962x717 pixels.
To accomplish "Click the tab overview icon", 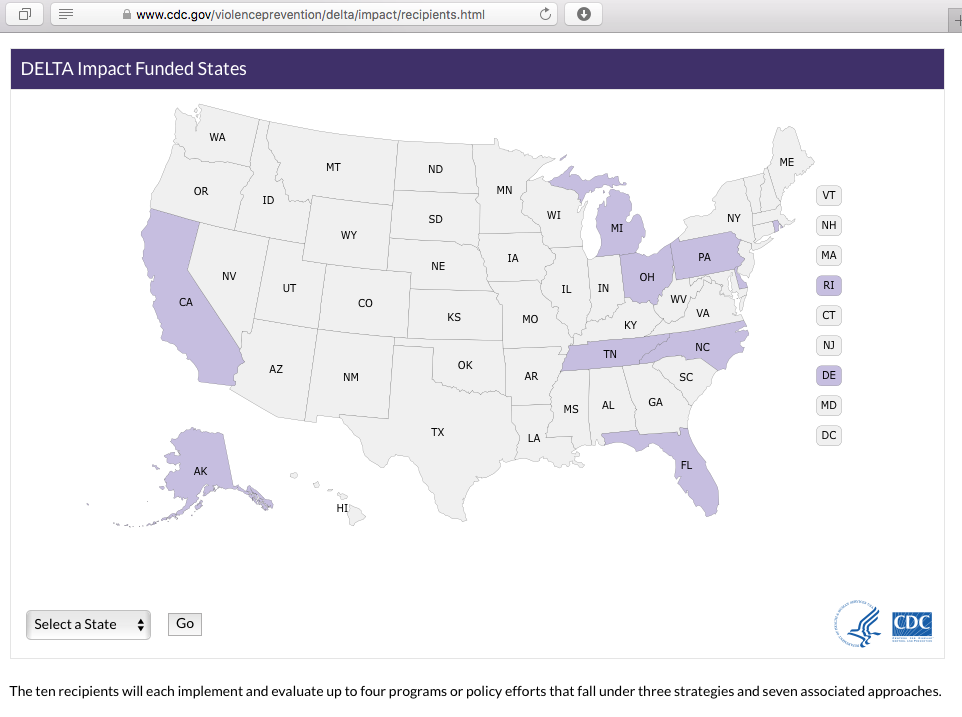I will tap(25, 14).
